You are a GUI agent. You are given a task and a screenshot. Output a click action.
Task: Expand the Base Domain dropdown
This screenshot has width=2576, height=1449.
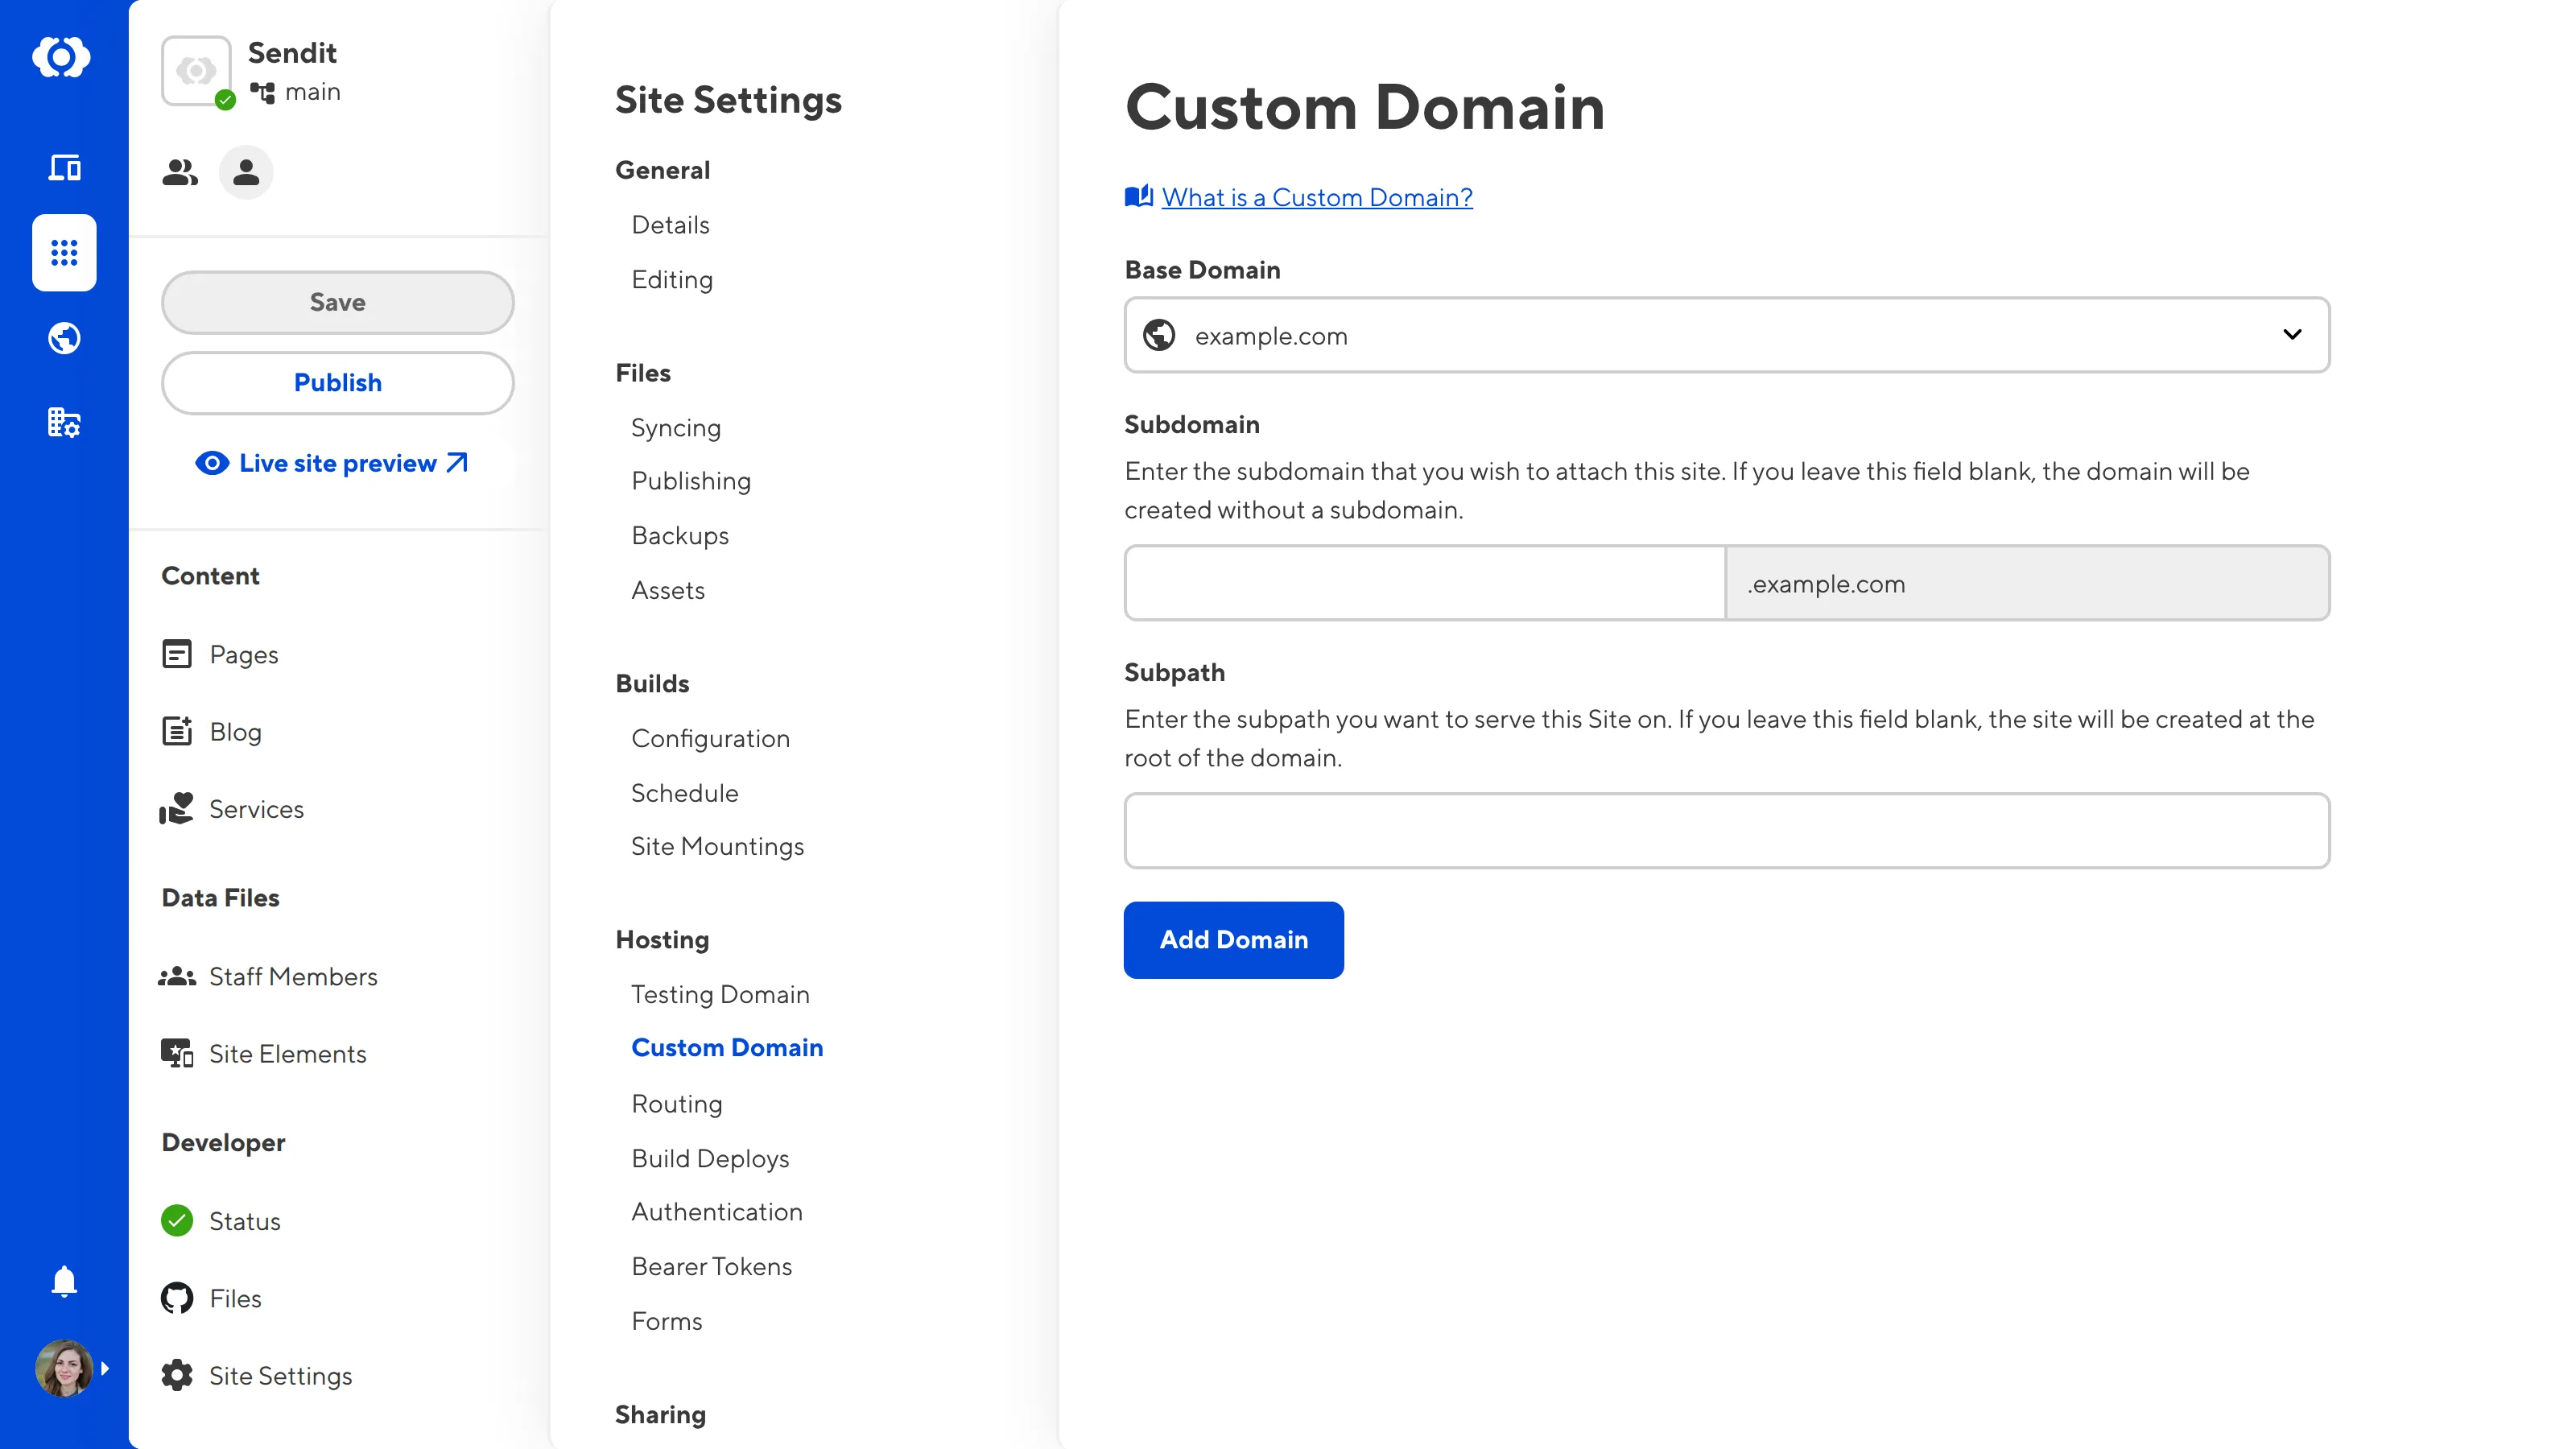pos(1727,335)
